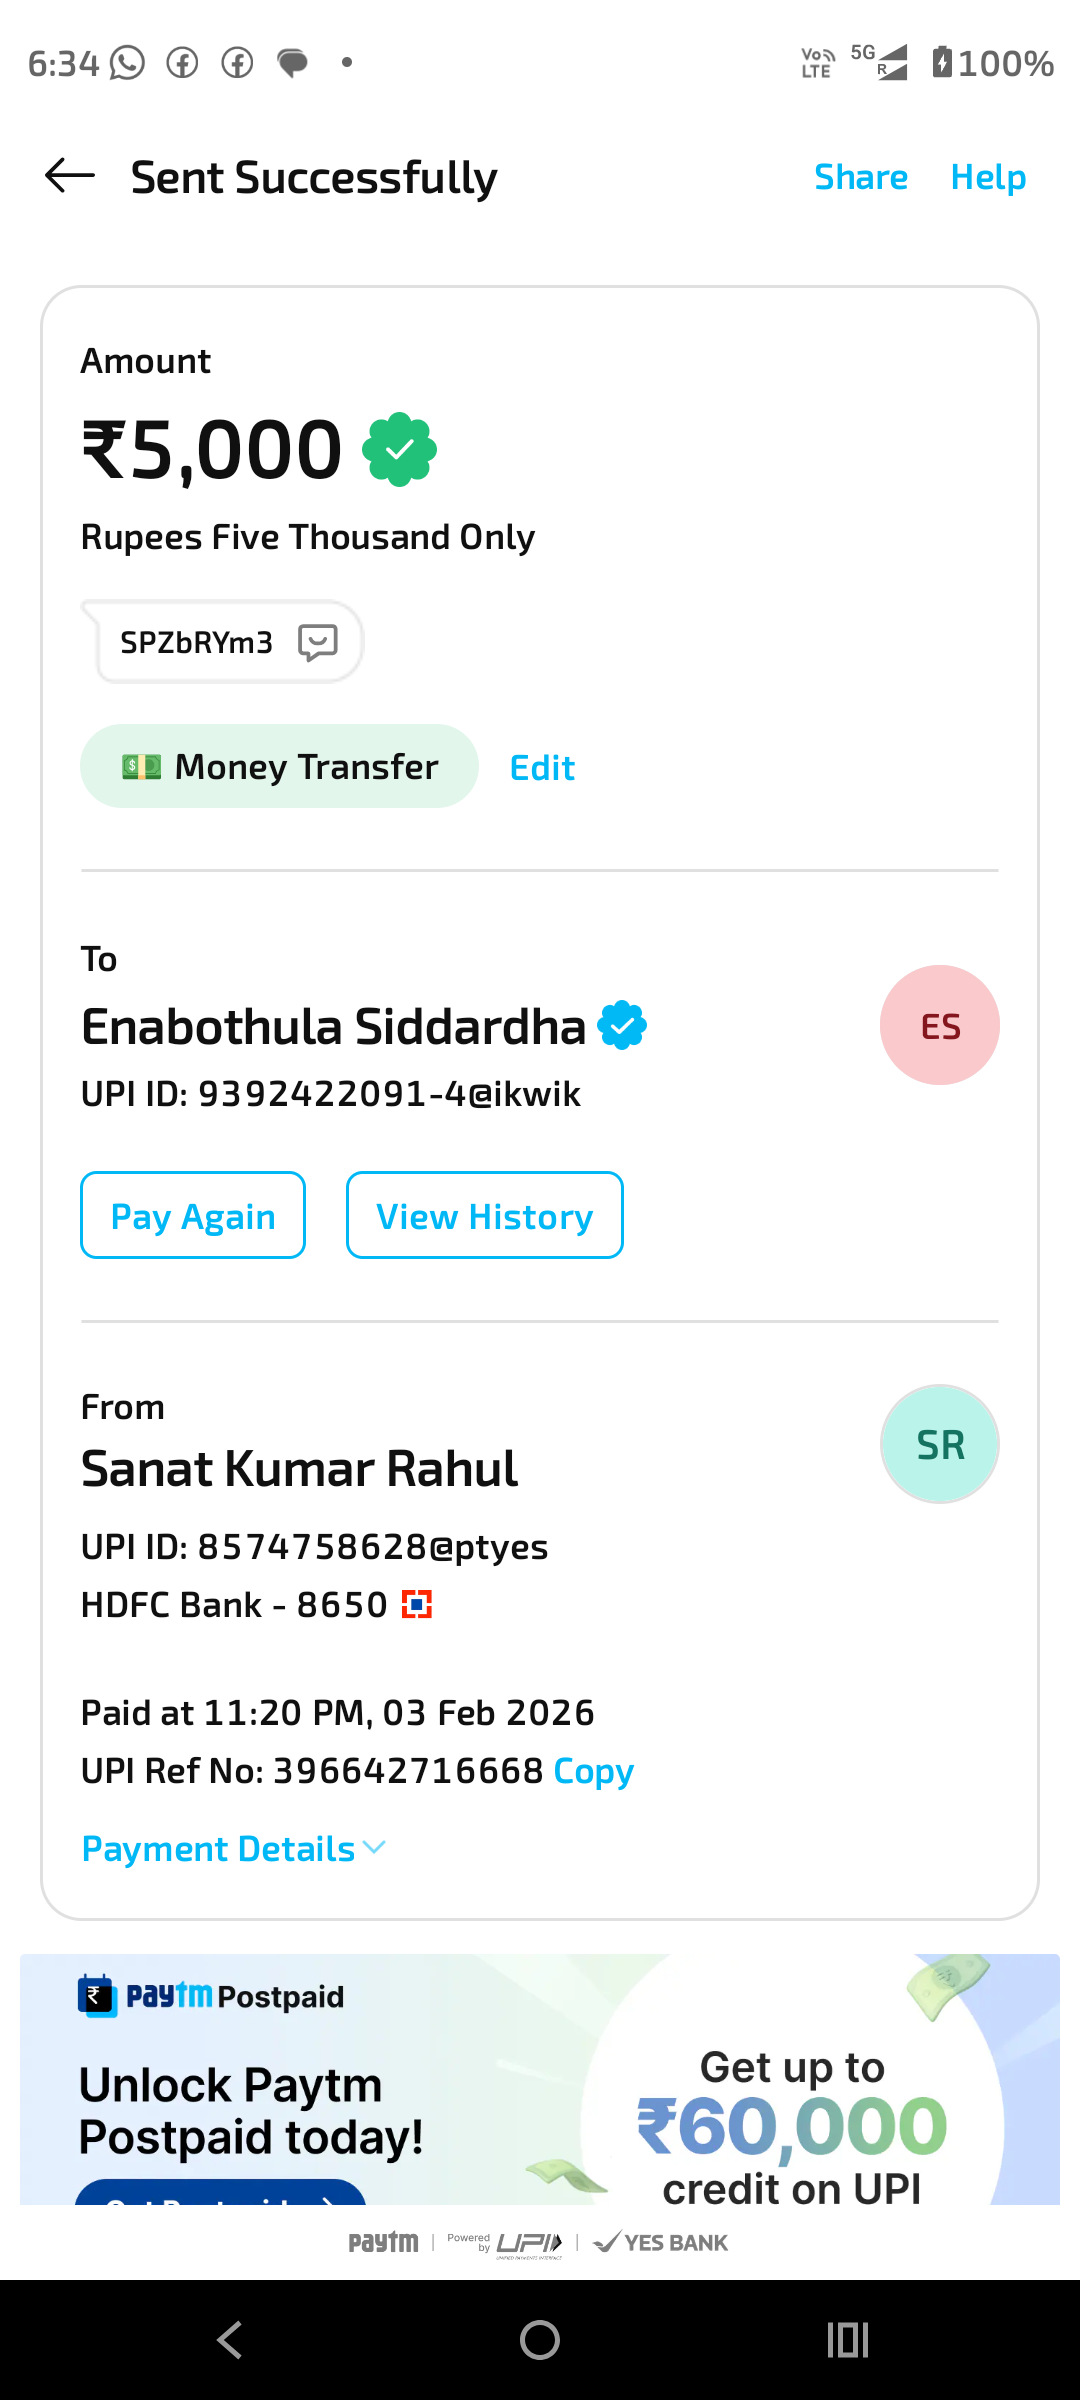This screenshot has width=1080, height=2400.
Task: Expand Payment Details section
Action: tap(219, 1849)
